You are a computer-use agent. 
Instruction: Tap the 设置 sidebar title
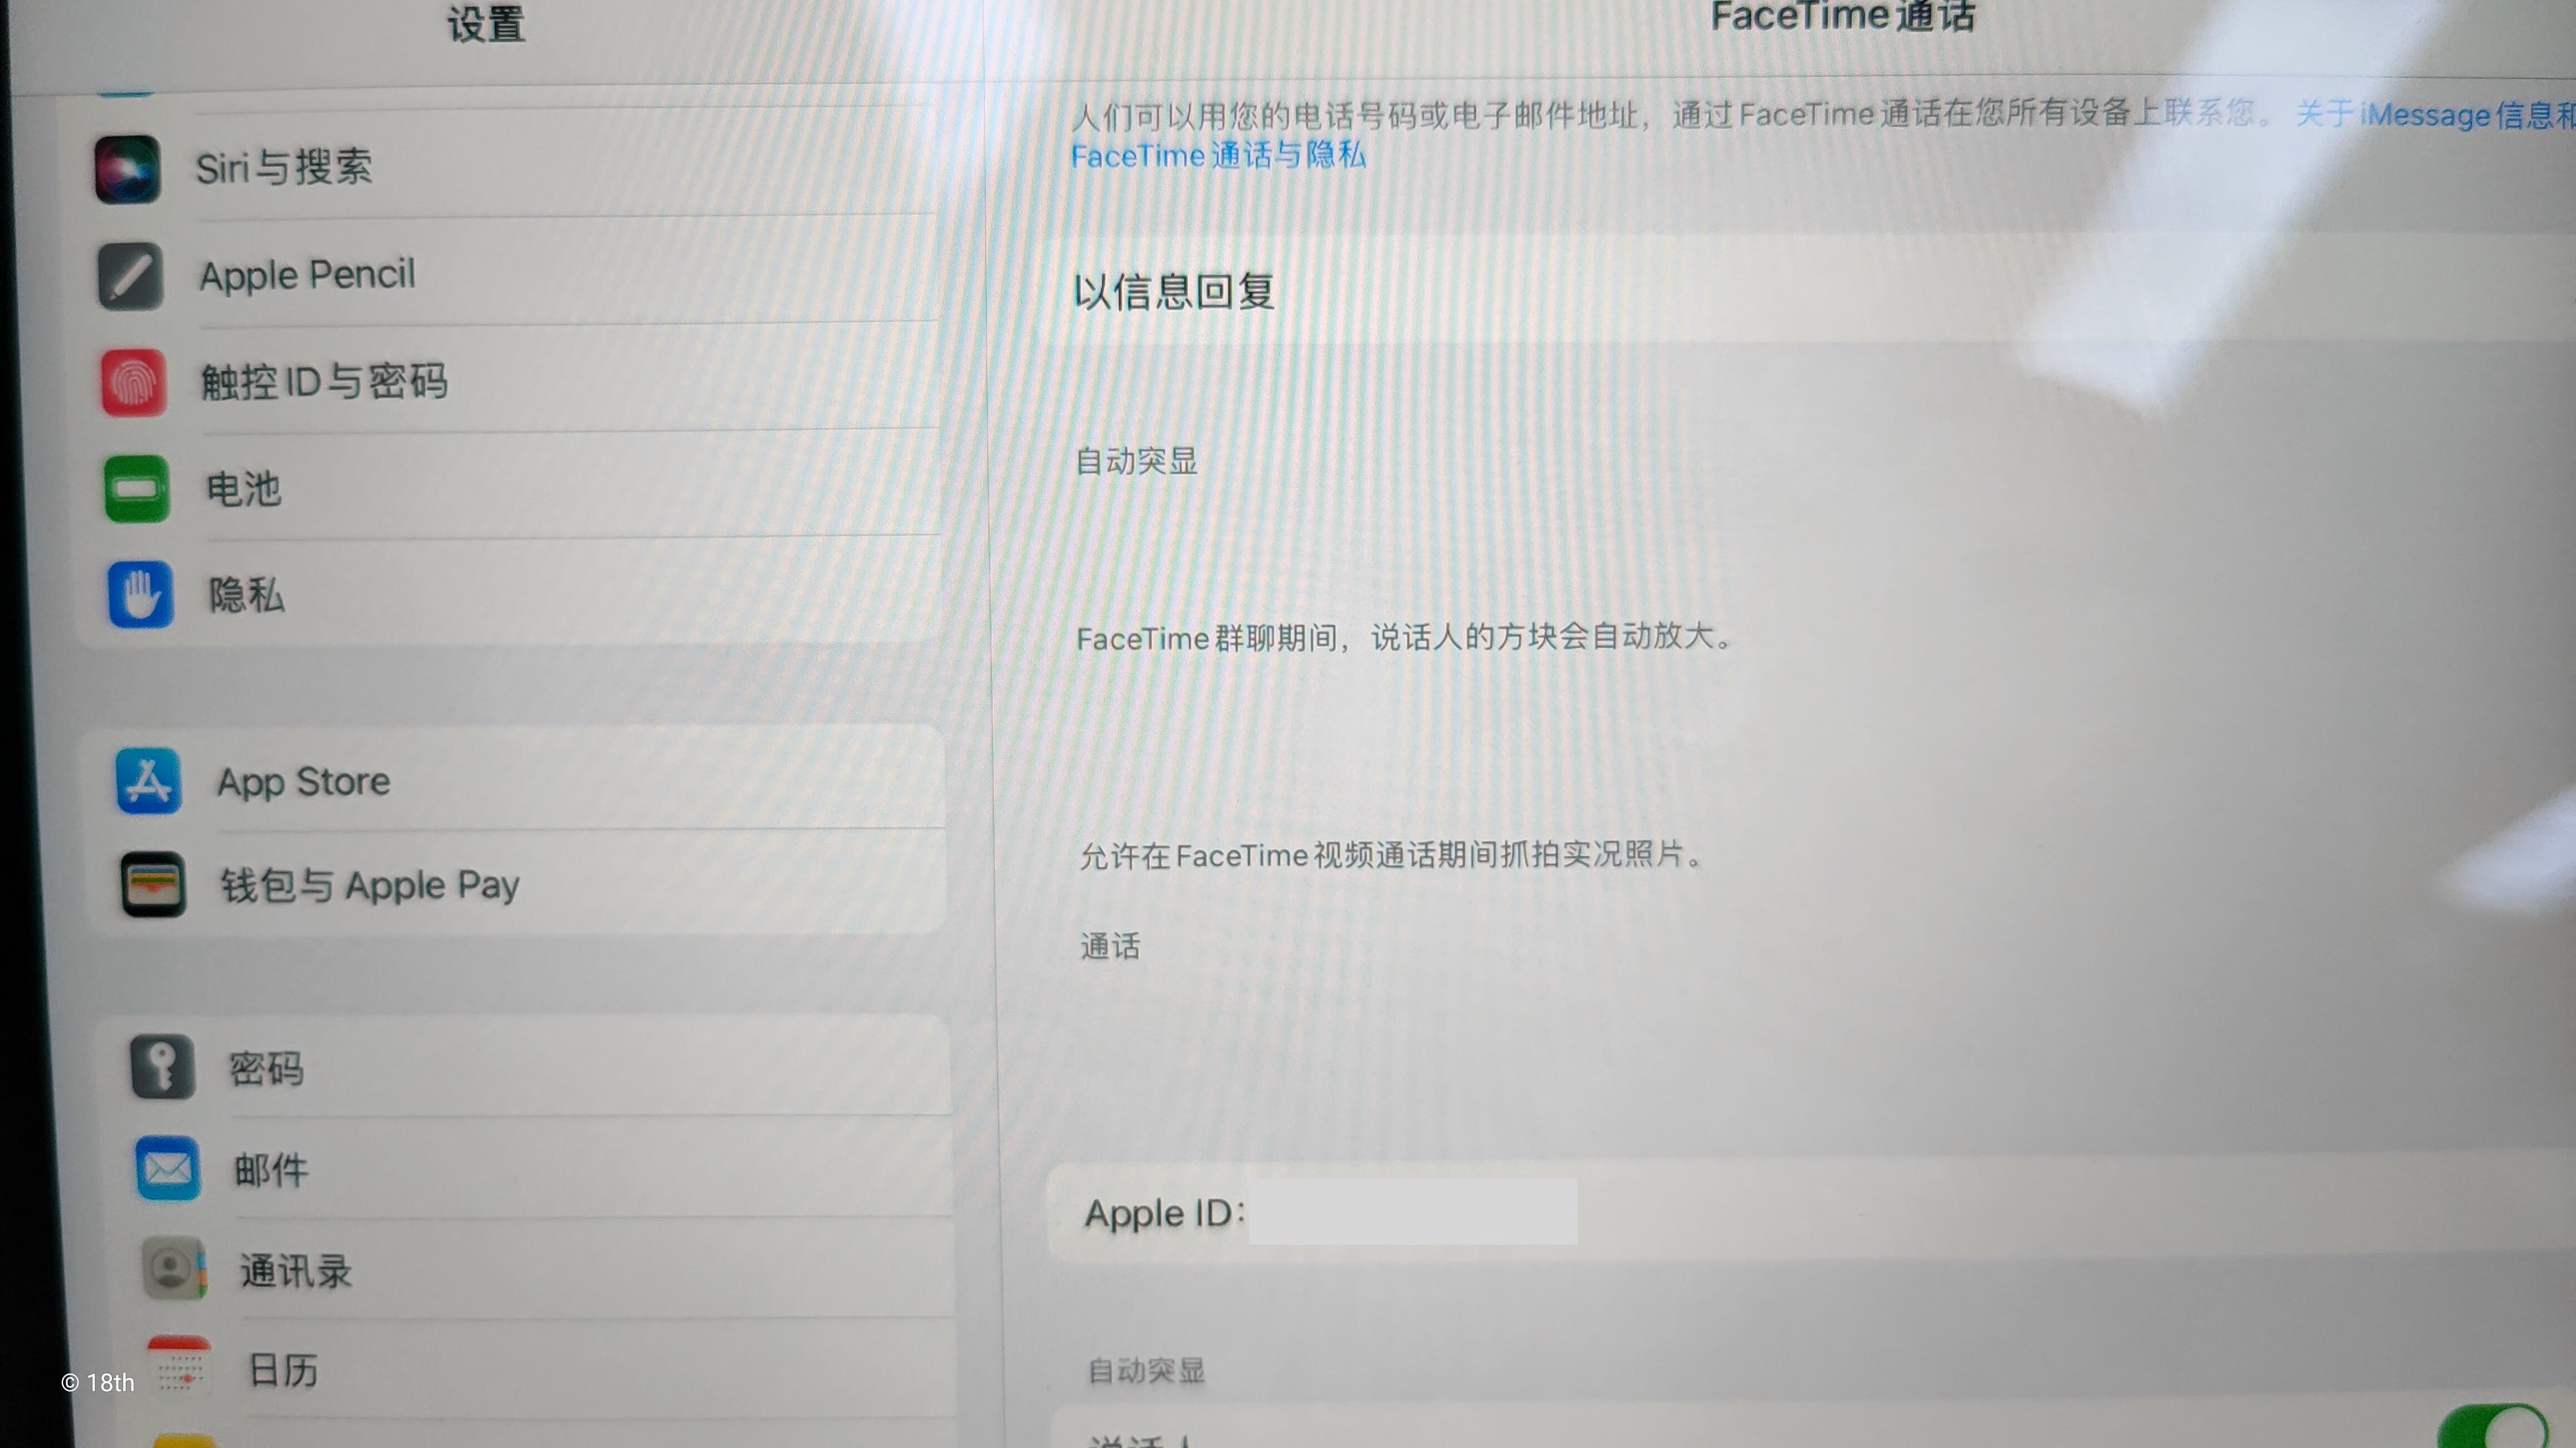coord(486,24)
